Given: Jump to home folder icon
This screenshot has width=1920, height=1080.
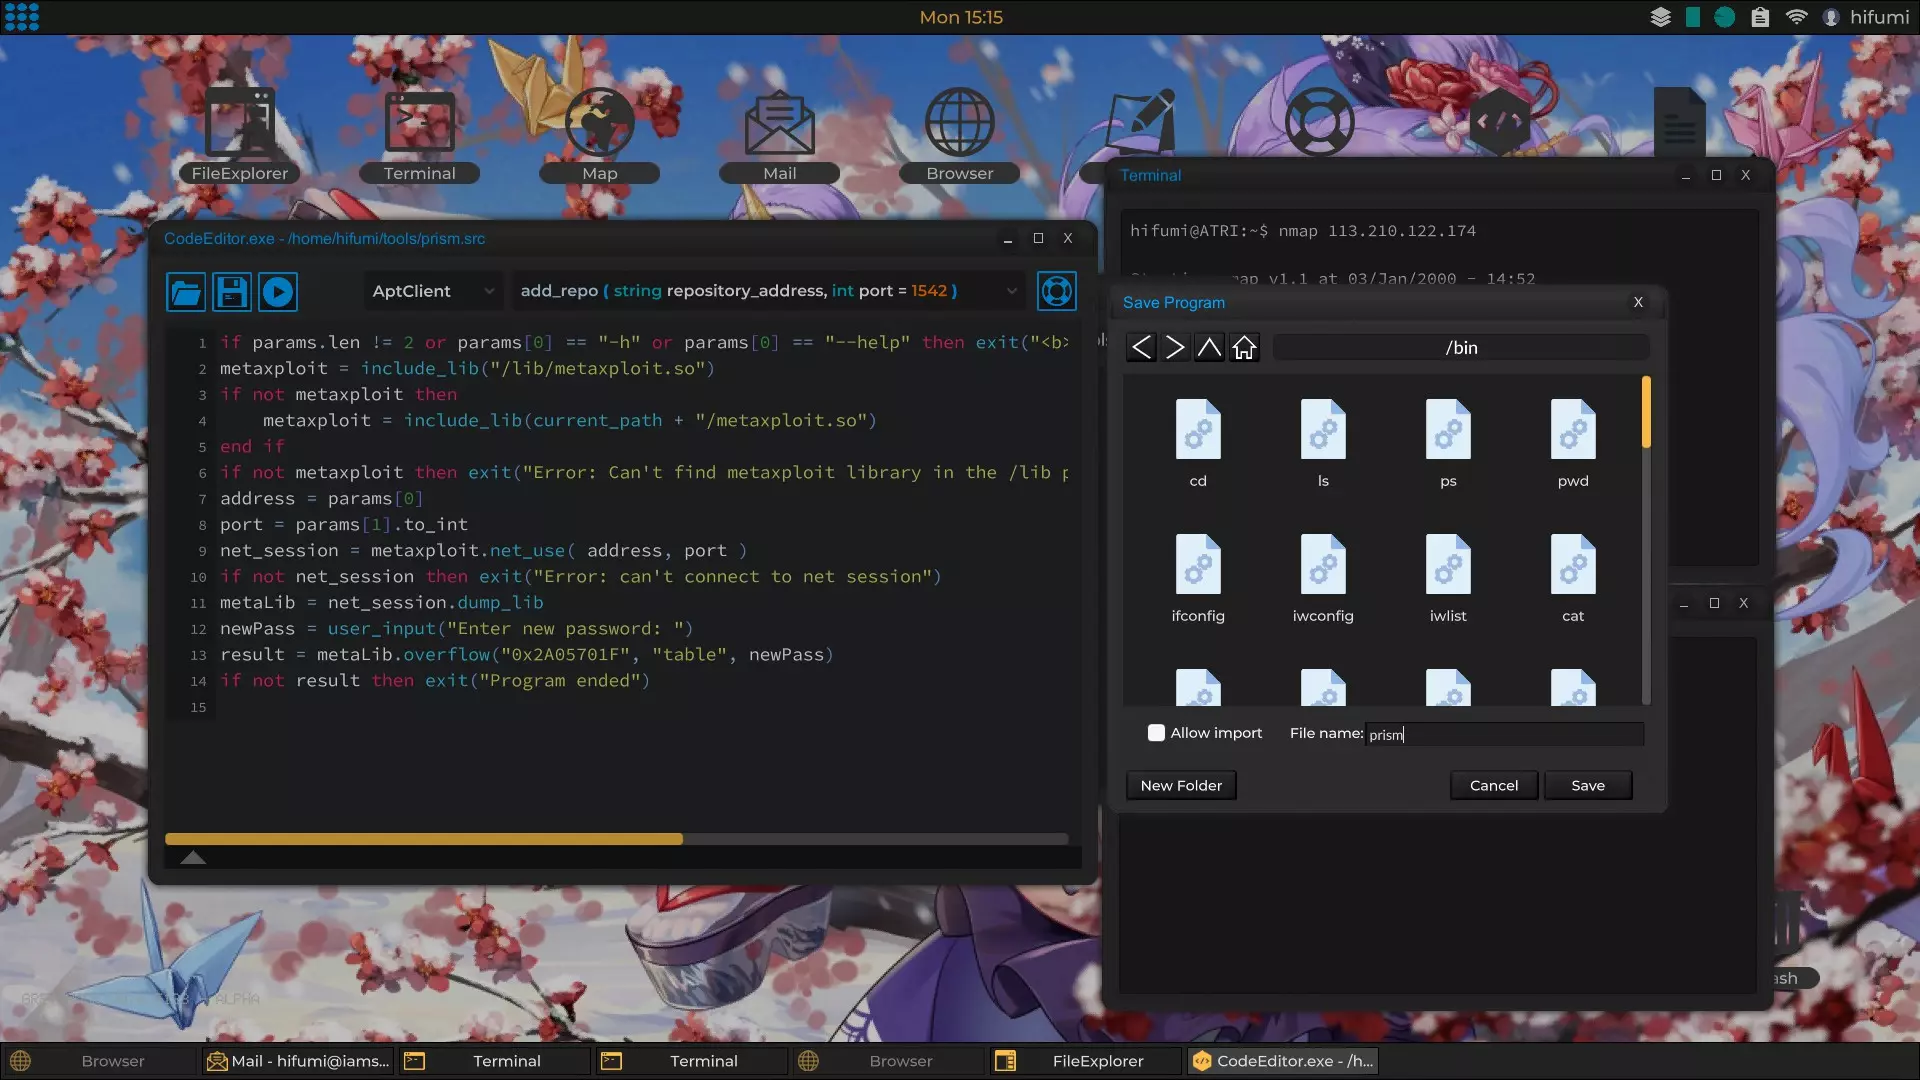Looking at the screenshot, I should [1244, 348].
